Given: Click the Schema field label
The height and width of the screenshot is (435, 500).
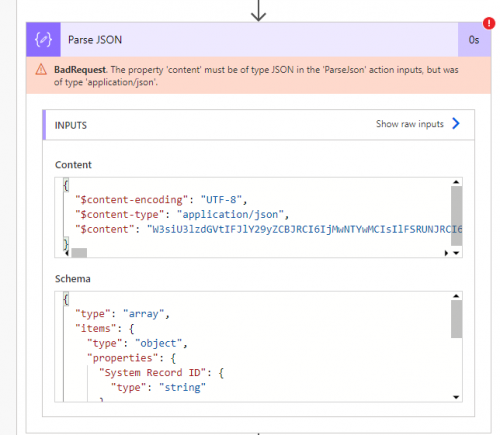Looking at the screenshot, I should point(73,279).
